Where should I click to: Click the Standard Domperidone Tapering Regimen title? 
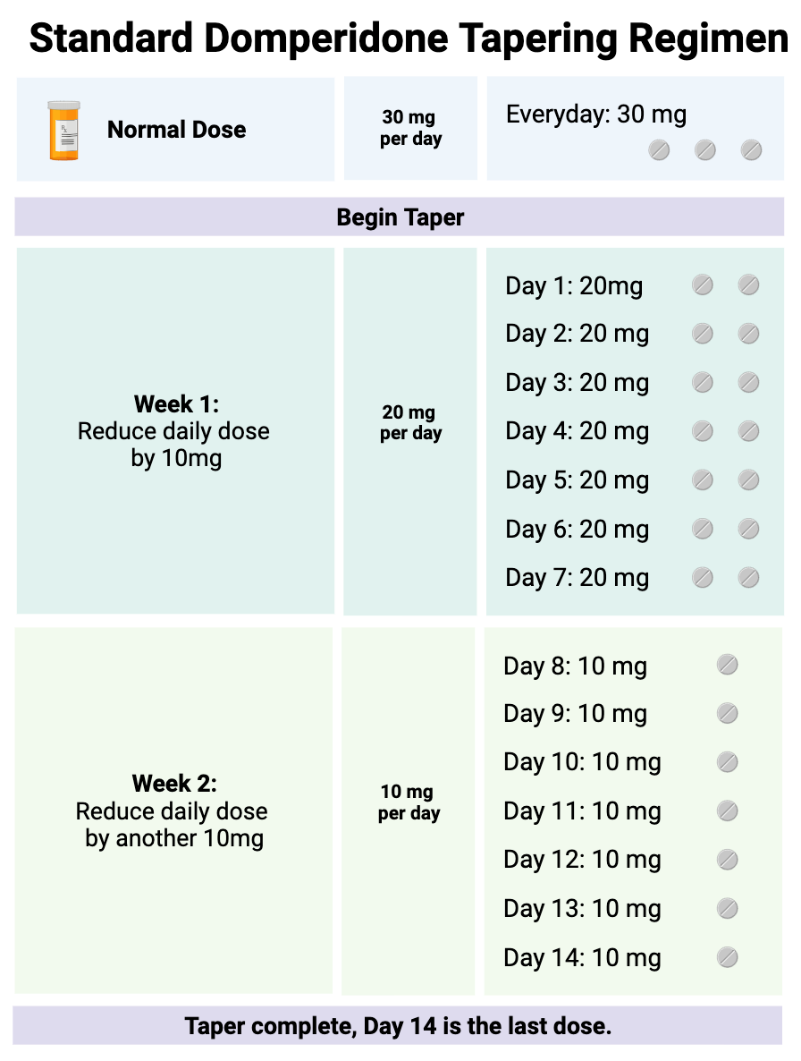(409, 38)
